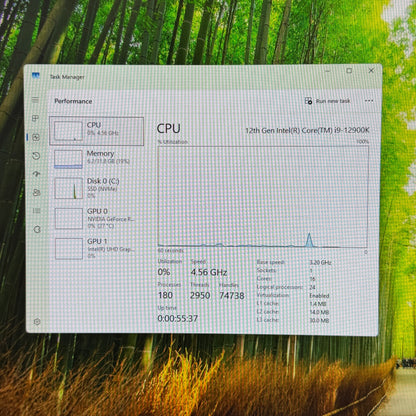Maximize the Task Manager window

click(349, 71)
